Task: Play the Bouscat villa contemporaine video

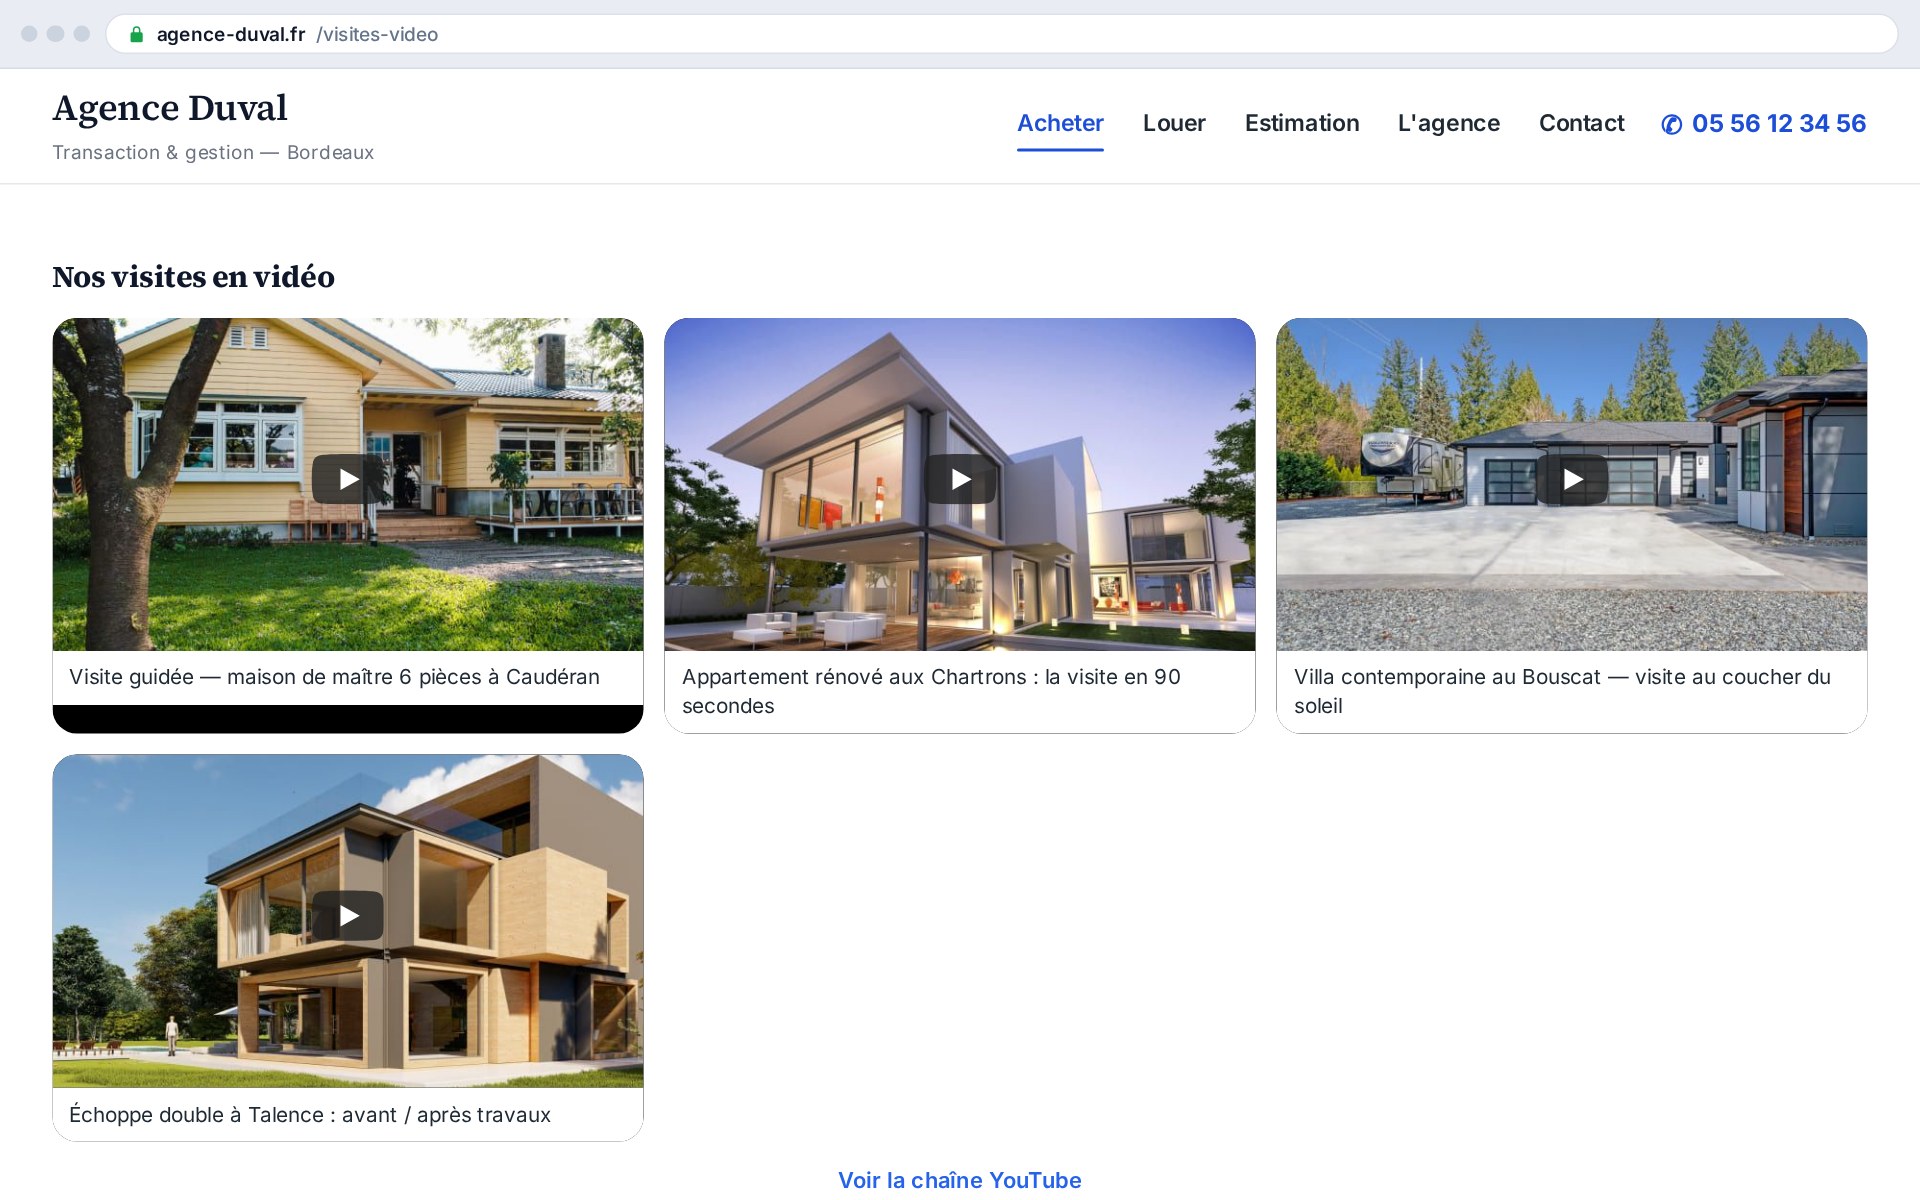Action: pos(1572,479)
